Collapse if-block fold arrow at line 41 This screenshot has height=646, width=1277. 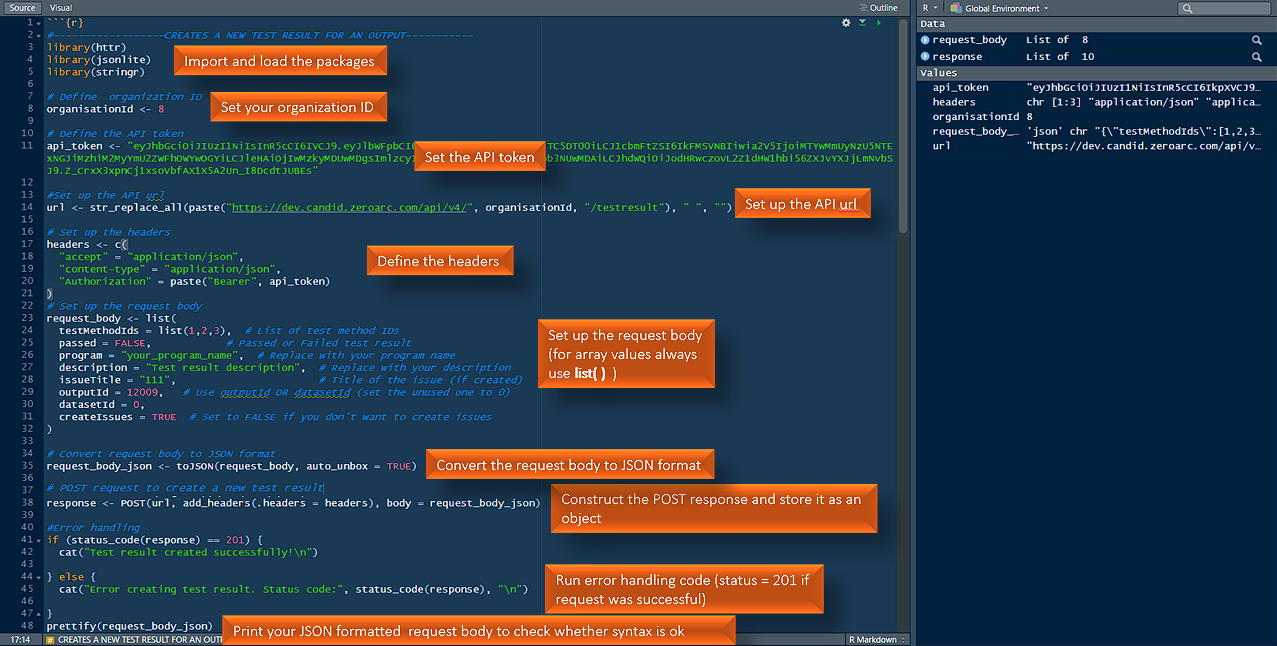tap(39, 540)
